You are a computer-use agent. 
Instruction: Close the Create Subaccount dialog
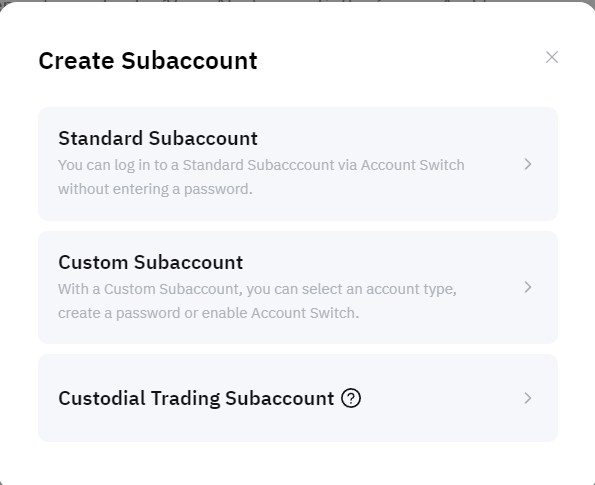(552, 57)
